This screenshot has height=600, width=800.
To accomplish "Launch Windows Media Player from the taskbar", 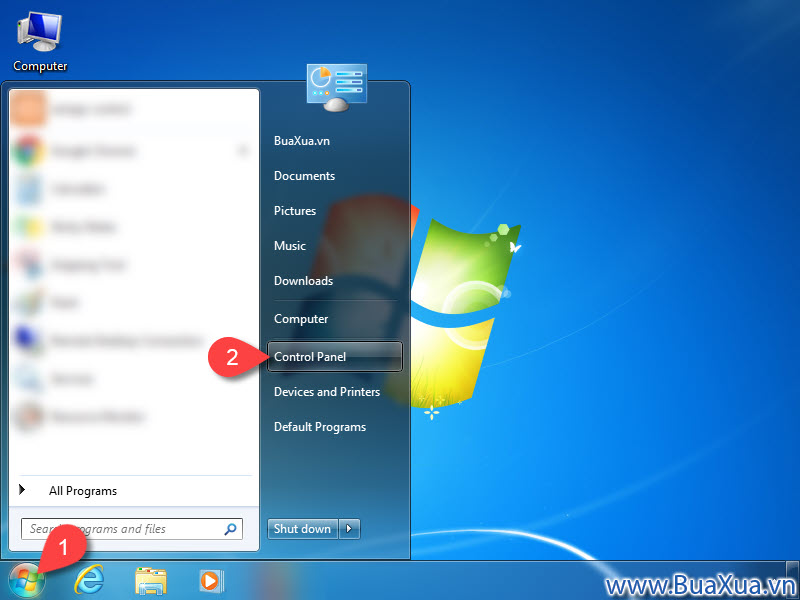I will click(x=210, y=581).
